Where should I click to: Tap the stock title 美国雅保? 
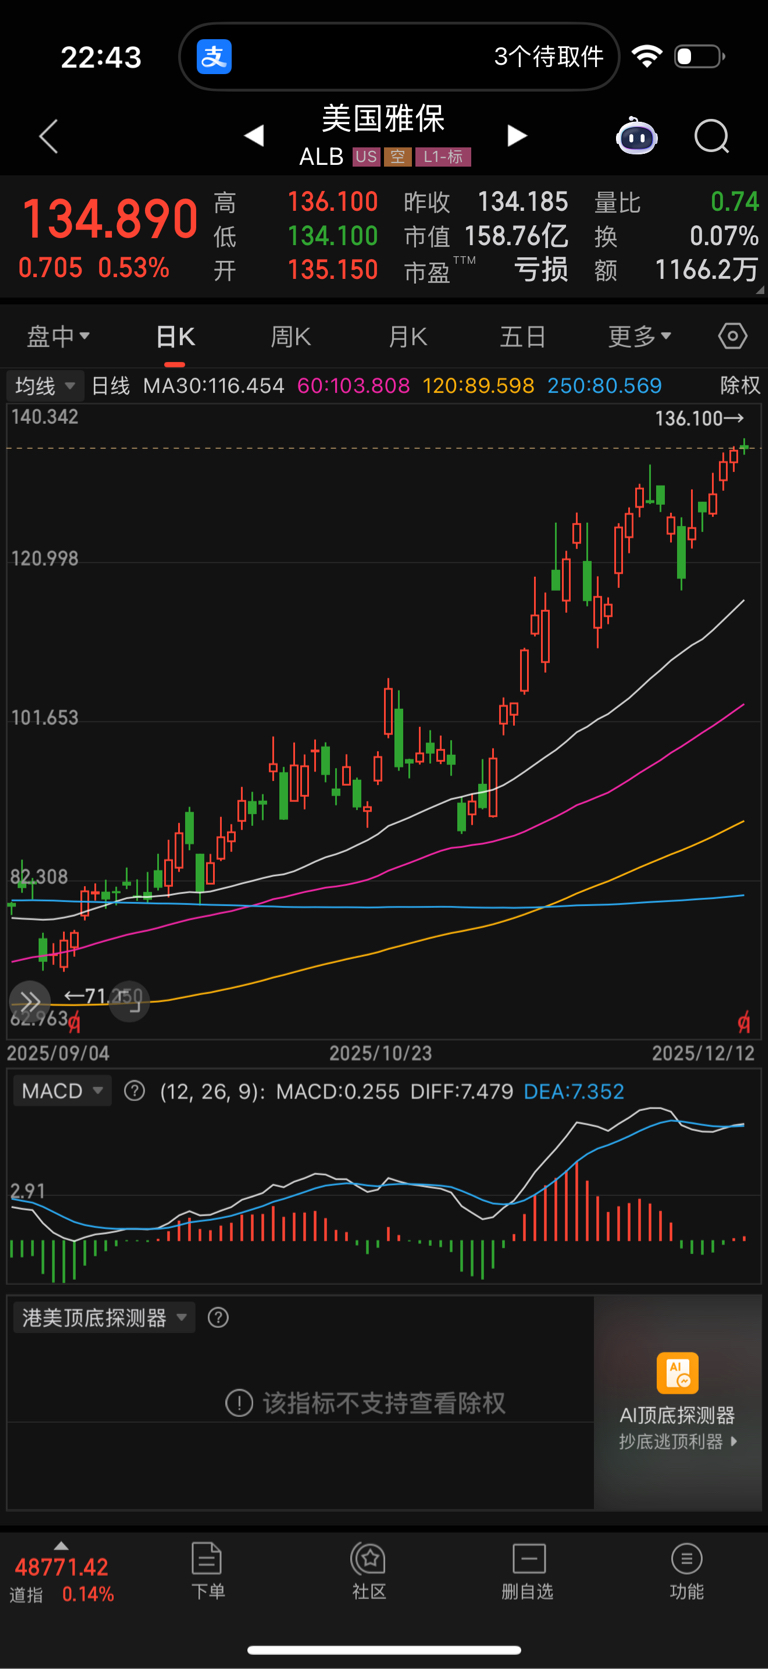point(383,118)
